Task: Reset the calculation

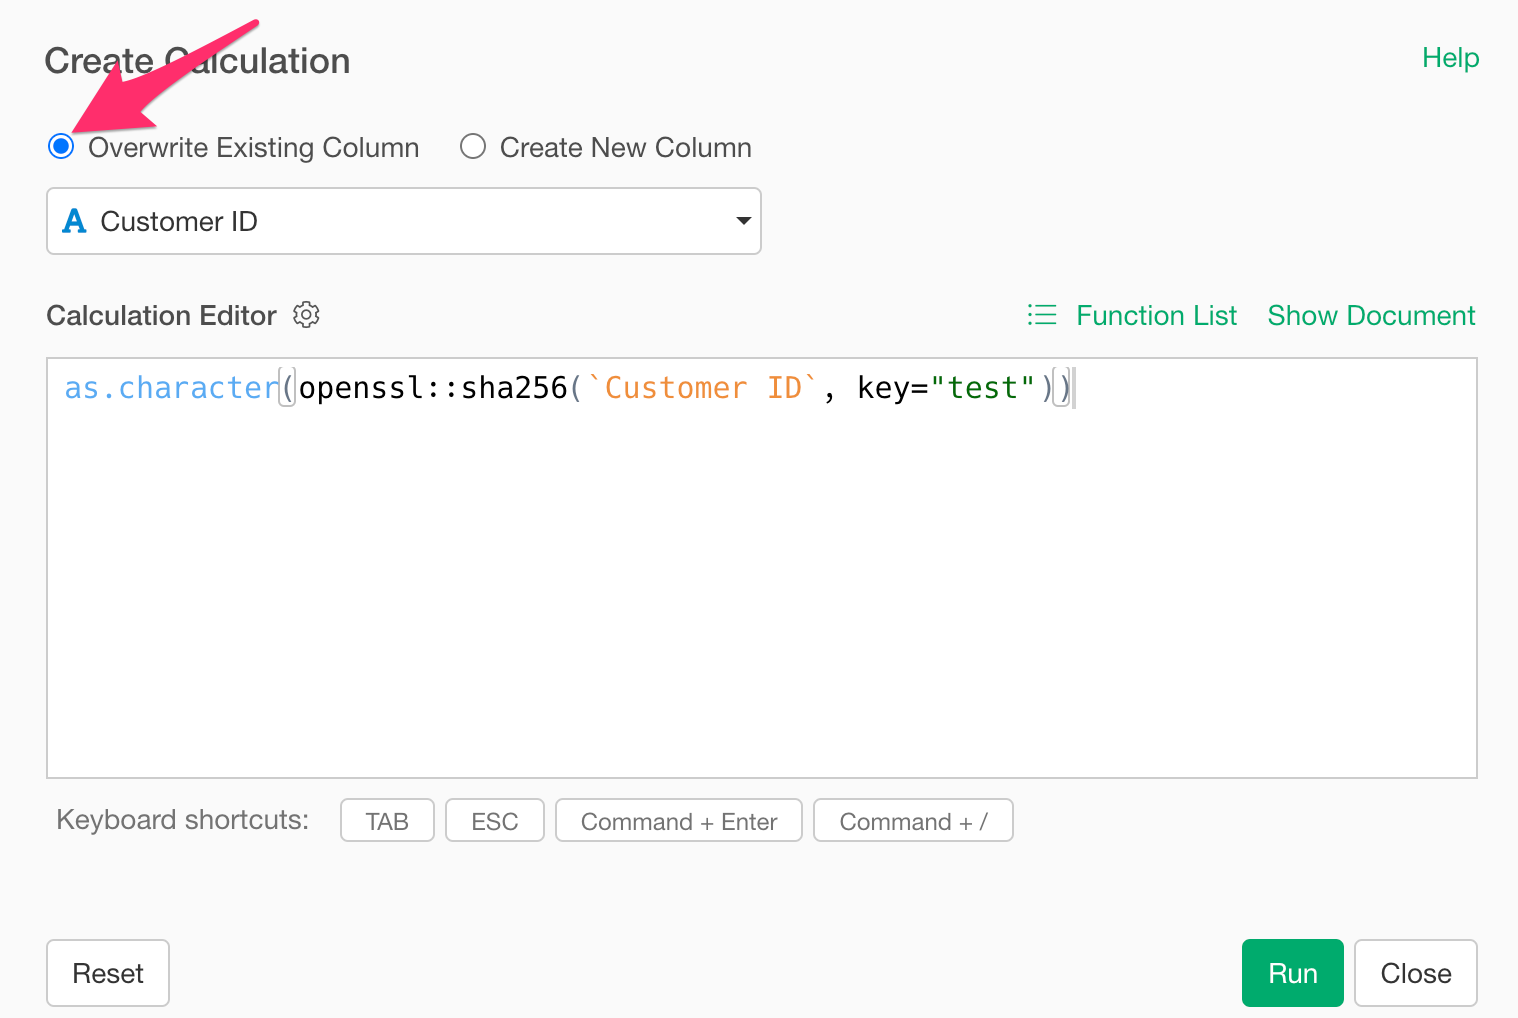Action: [x=108, y=973]
